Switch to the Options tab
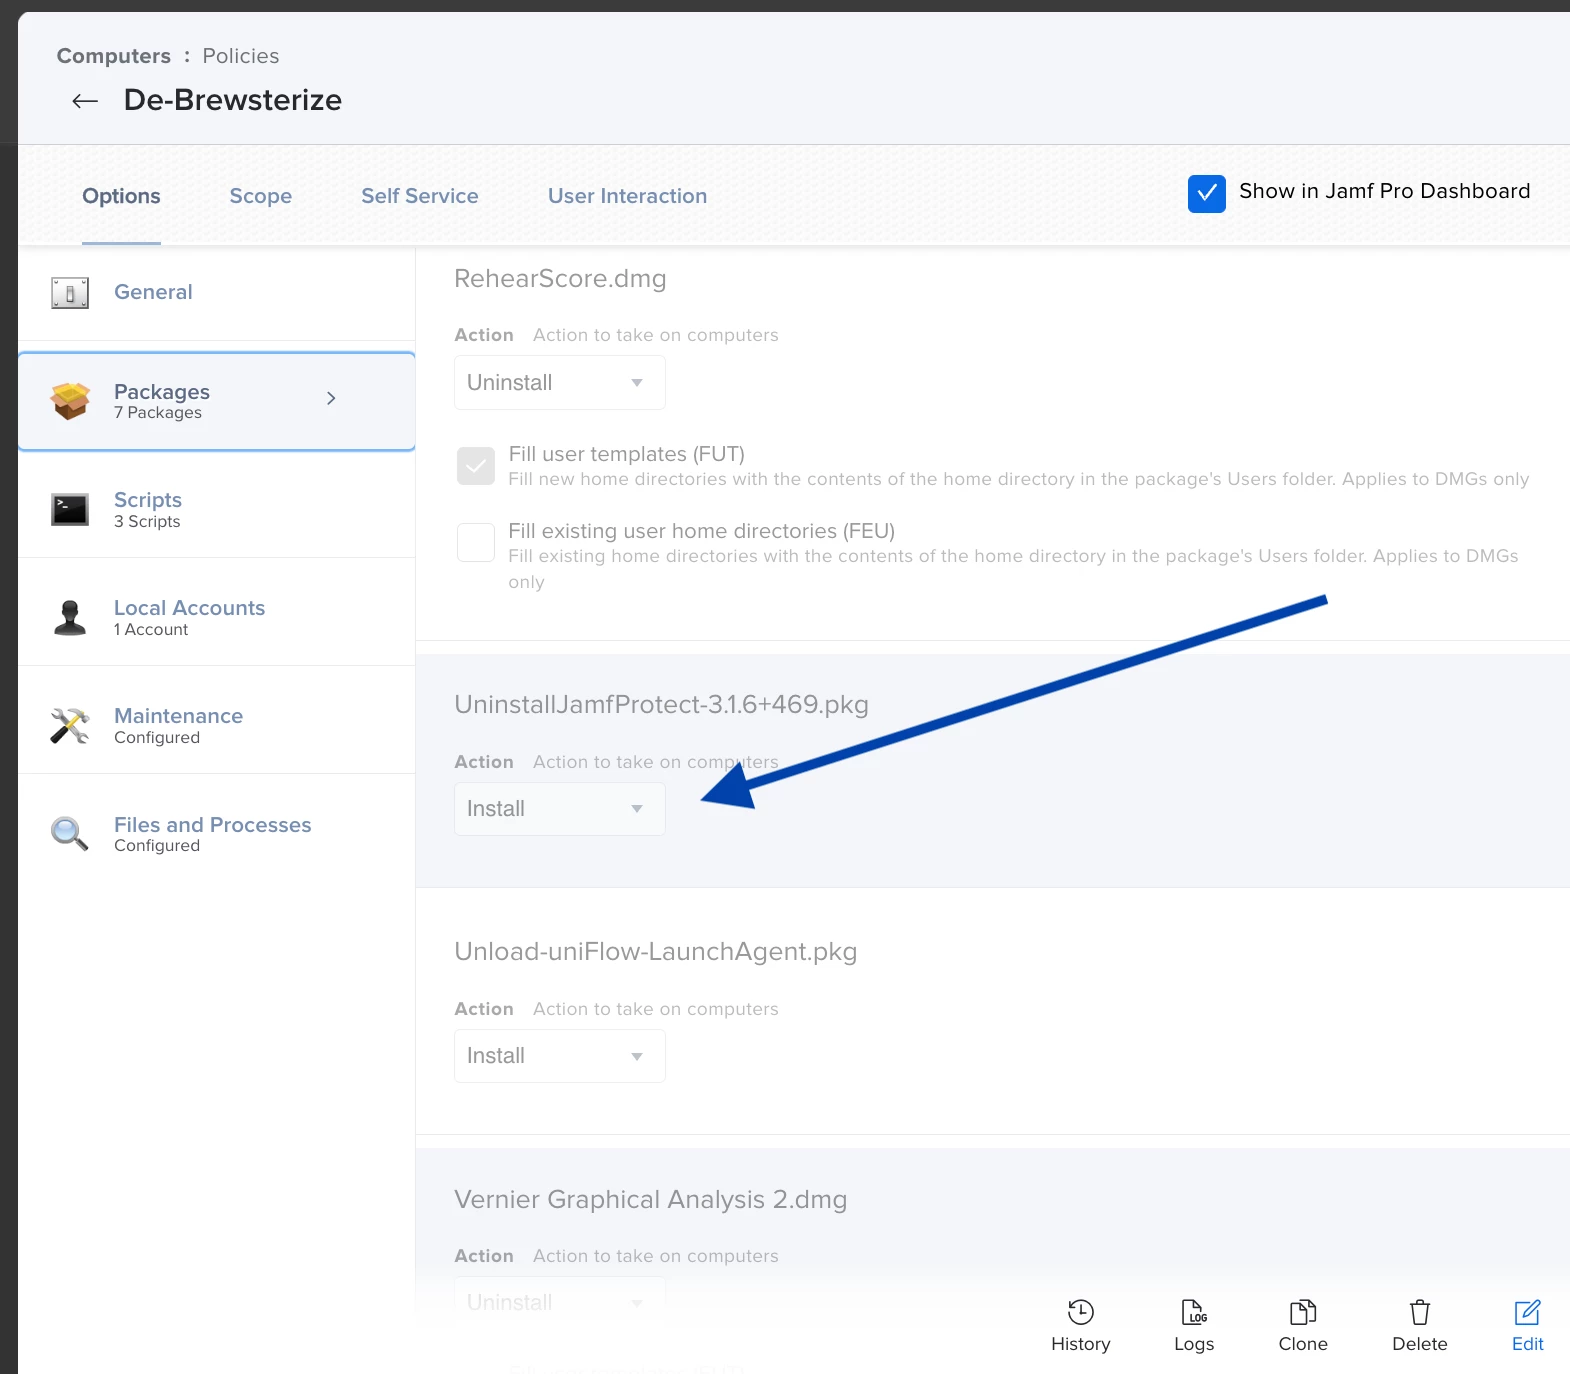Viewport: 1570px width, 1374px height. [x=121, y=196]
